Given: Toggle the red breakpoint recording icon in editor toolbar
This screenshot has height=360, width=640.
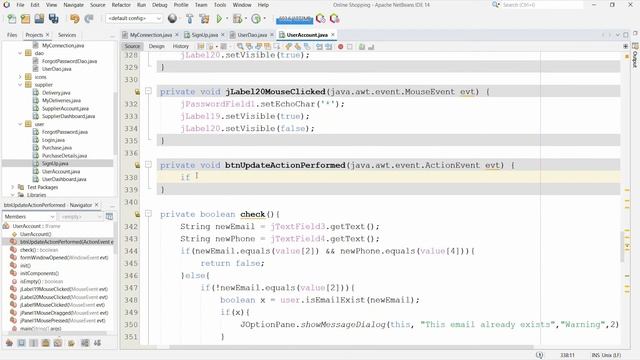Looking at the screenshot, I should tap(340, 47).
